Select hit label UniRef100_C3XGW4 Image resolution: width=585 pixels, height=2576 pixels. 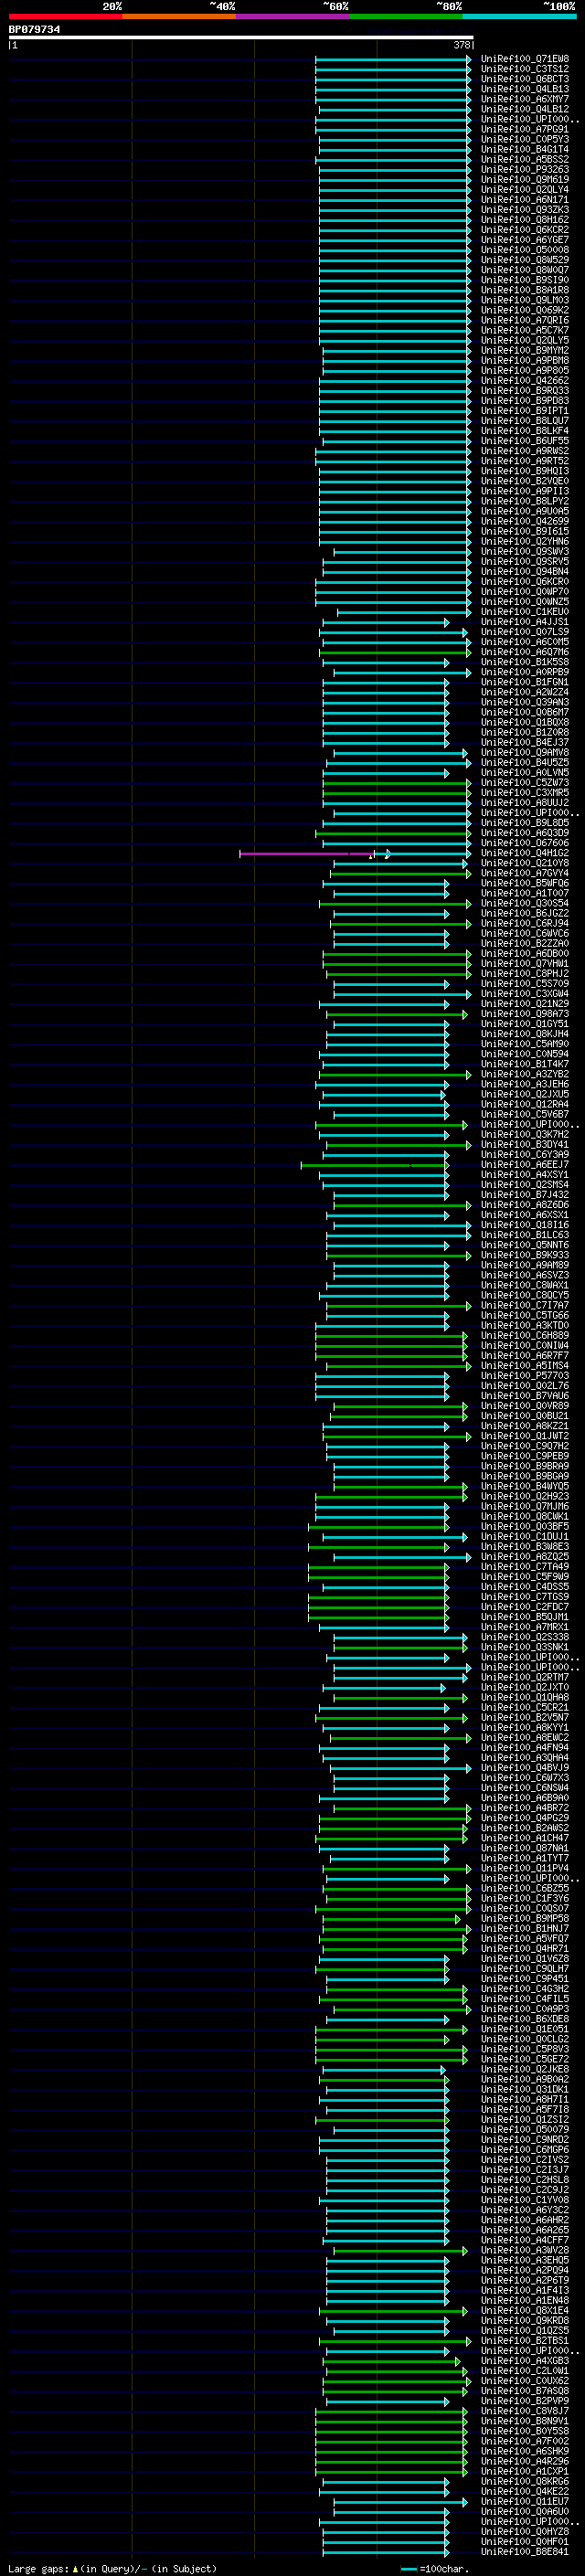click(525, 994)
